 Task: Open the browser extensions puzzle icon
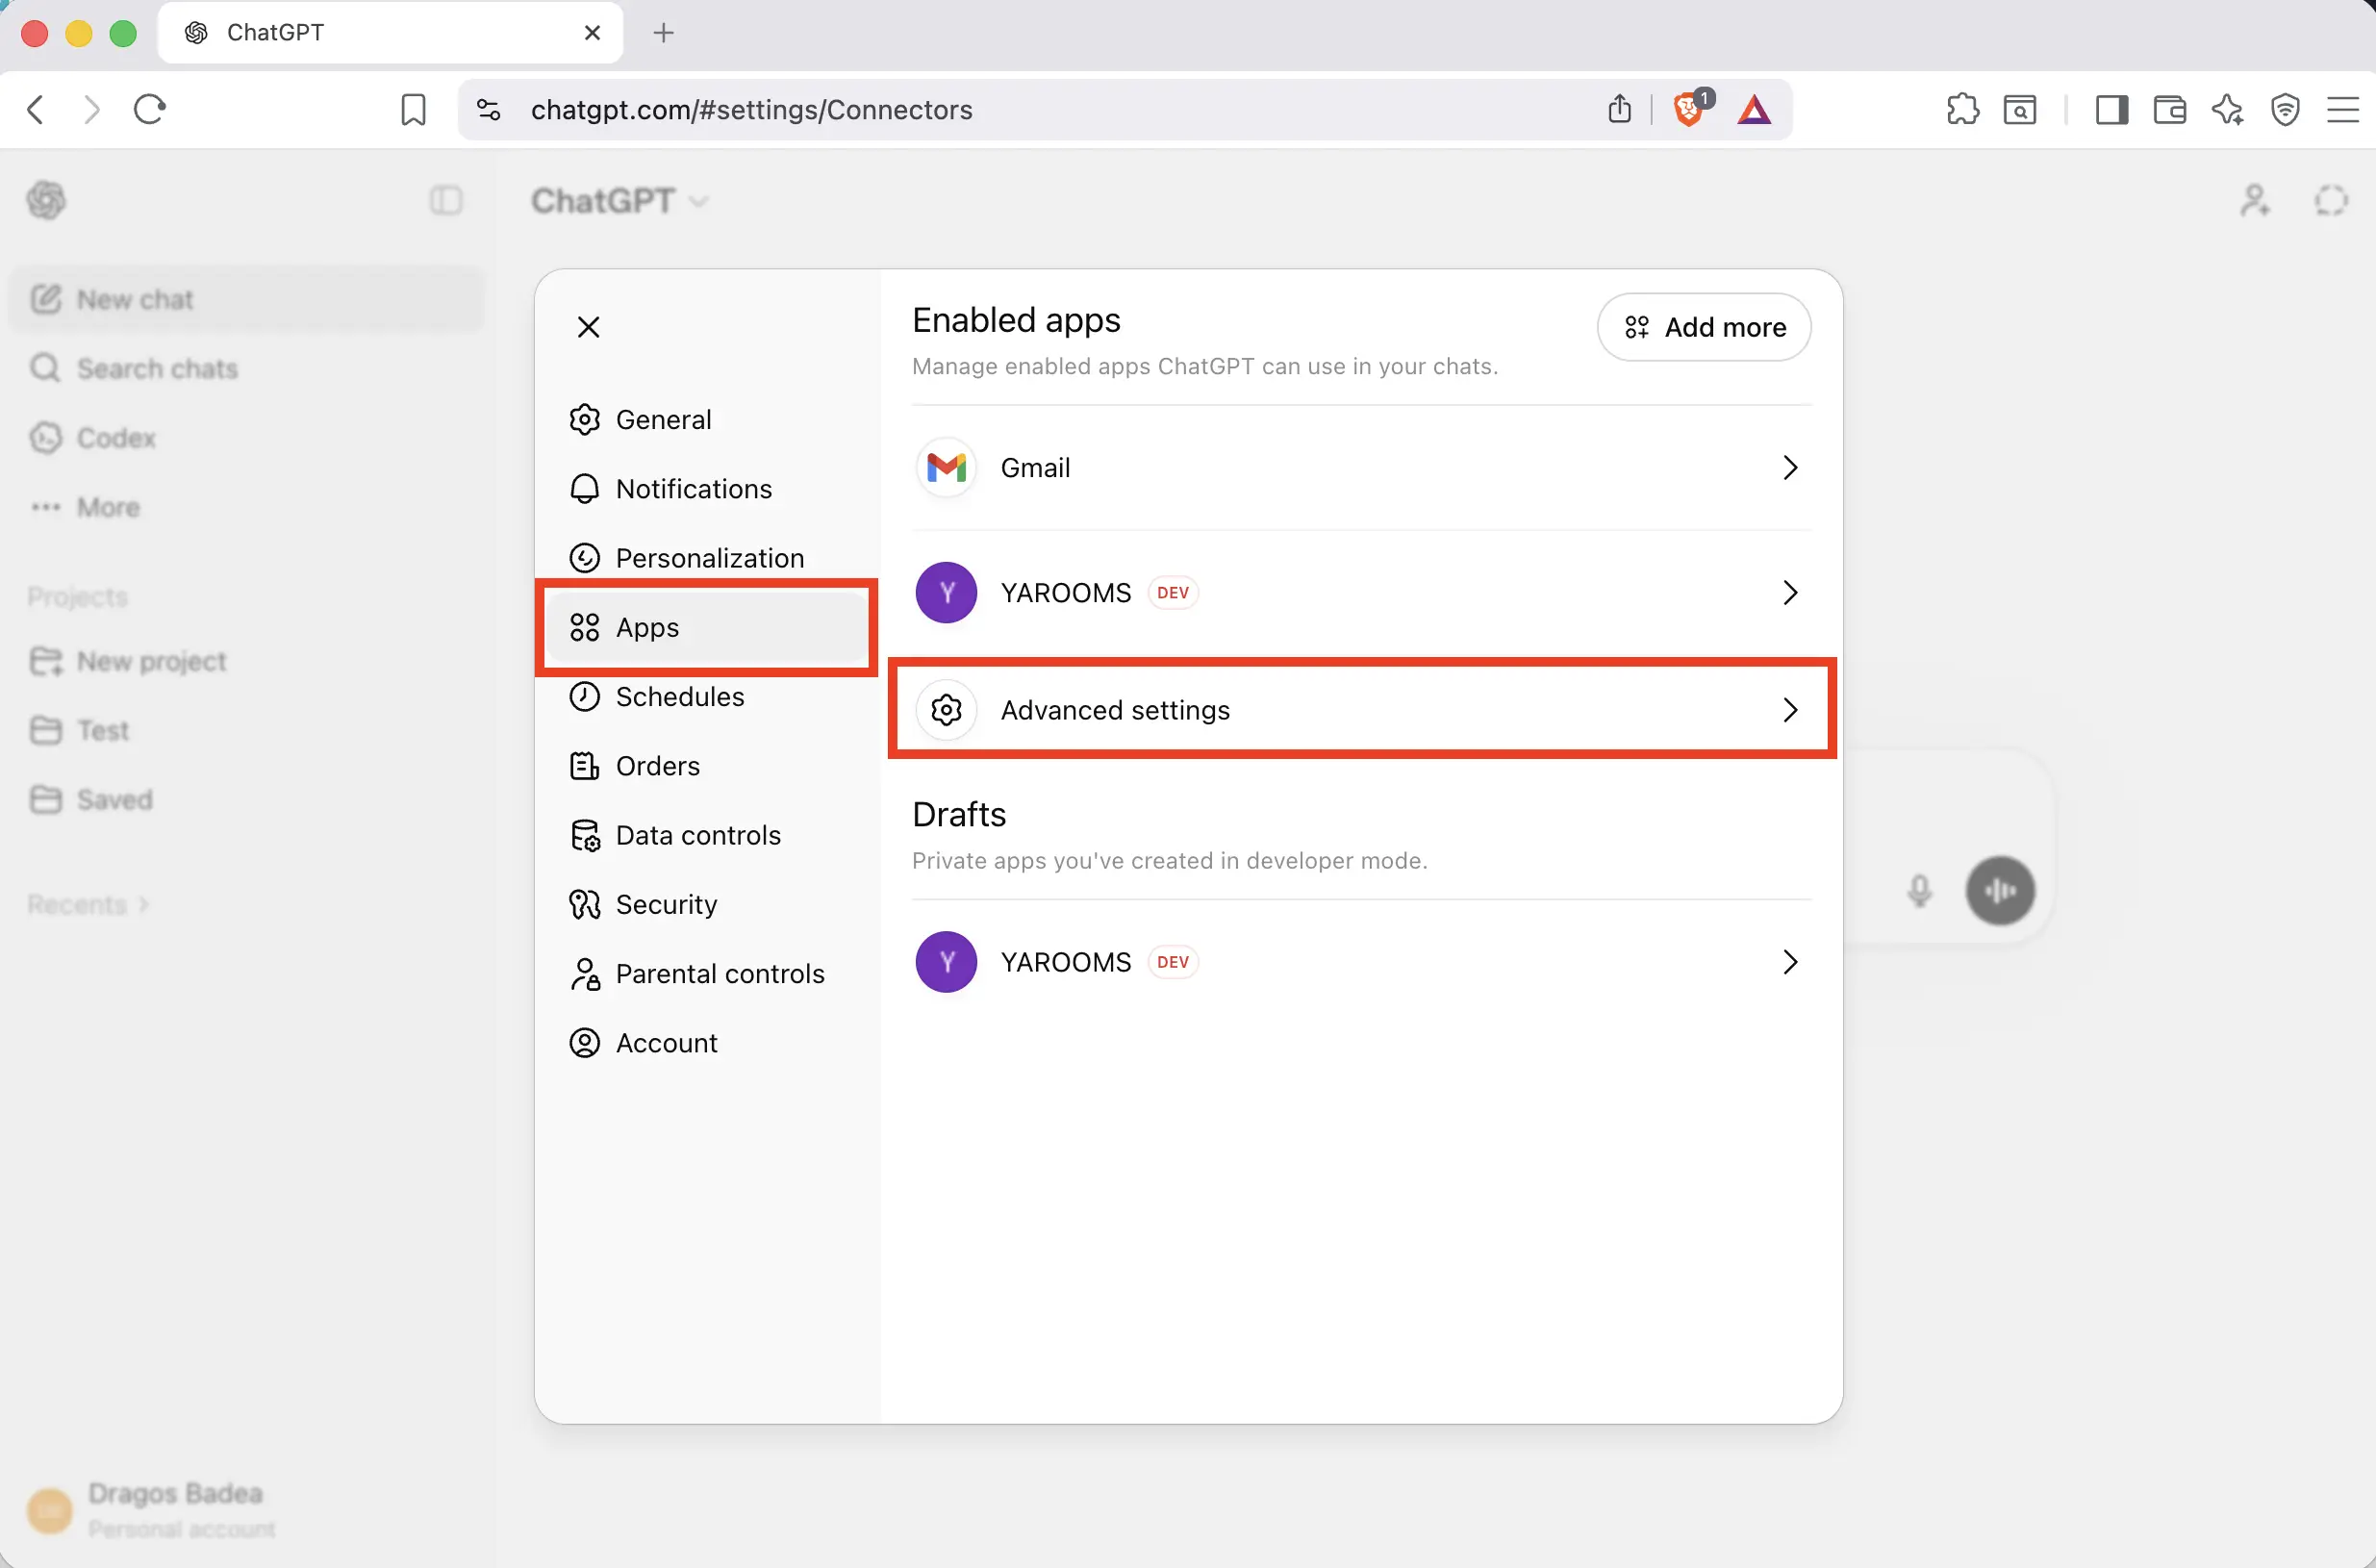click(x=1962, y=110)
